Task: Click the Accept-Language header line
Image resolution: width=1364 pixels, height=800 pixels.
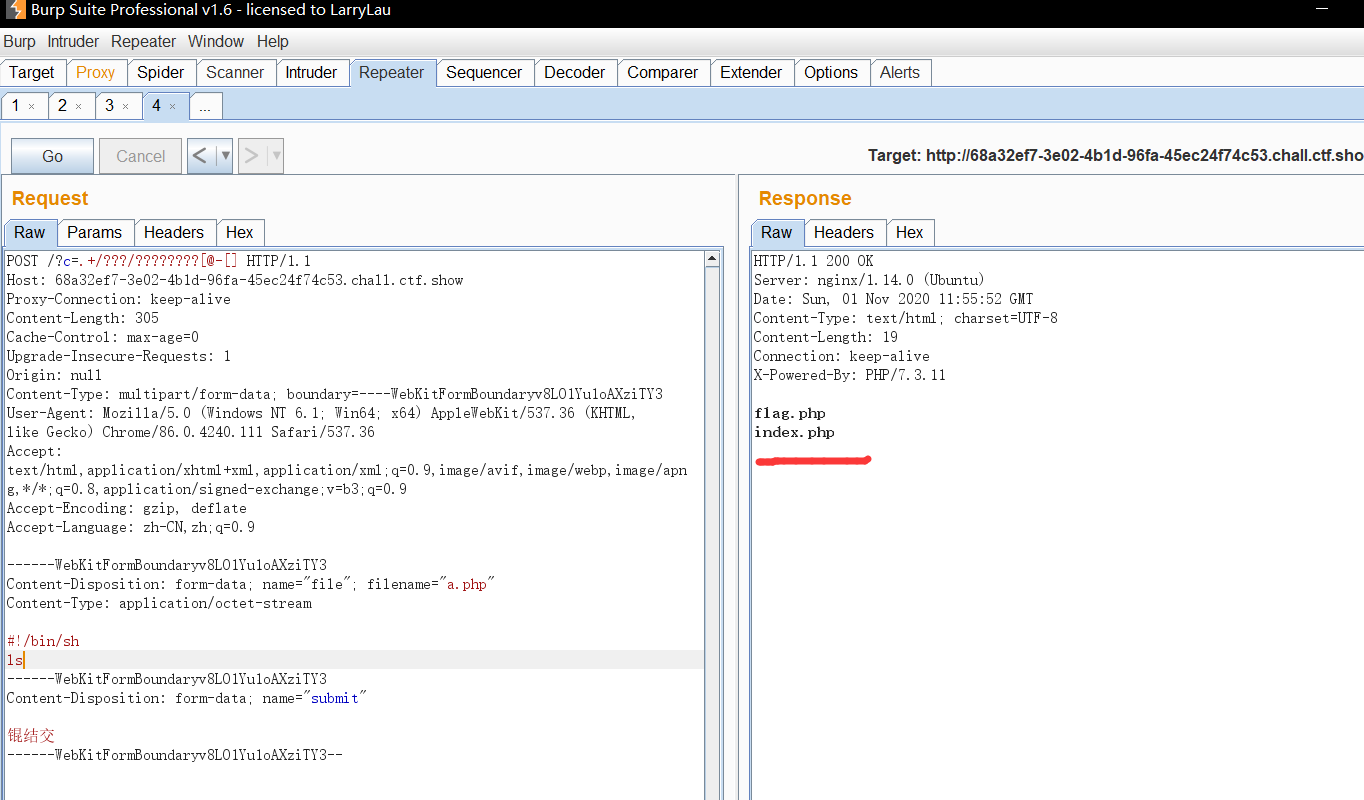Action: point(131,527)
